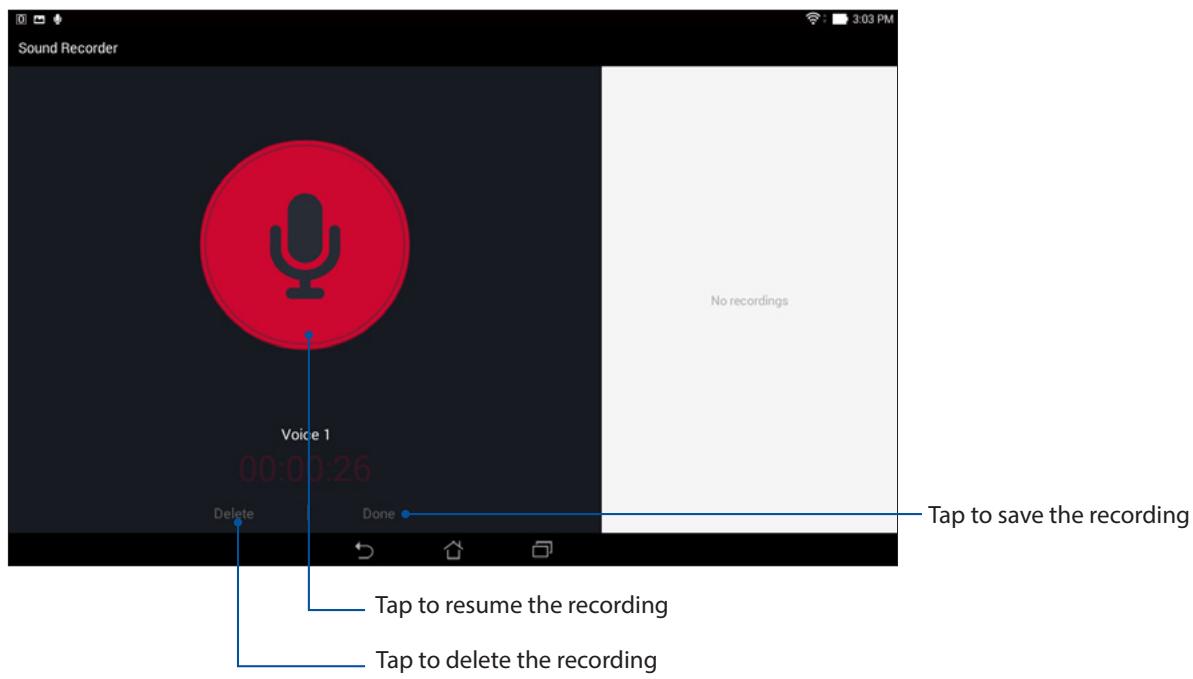The height and width of the screenshot is (679, 1193).
Task: Tap the Android back navigation icon
Action: pyautogui.click(x=364, y=550)
